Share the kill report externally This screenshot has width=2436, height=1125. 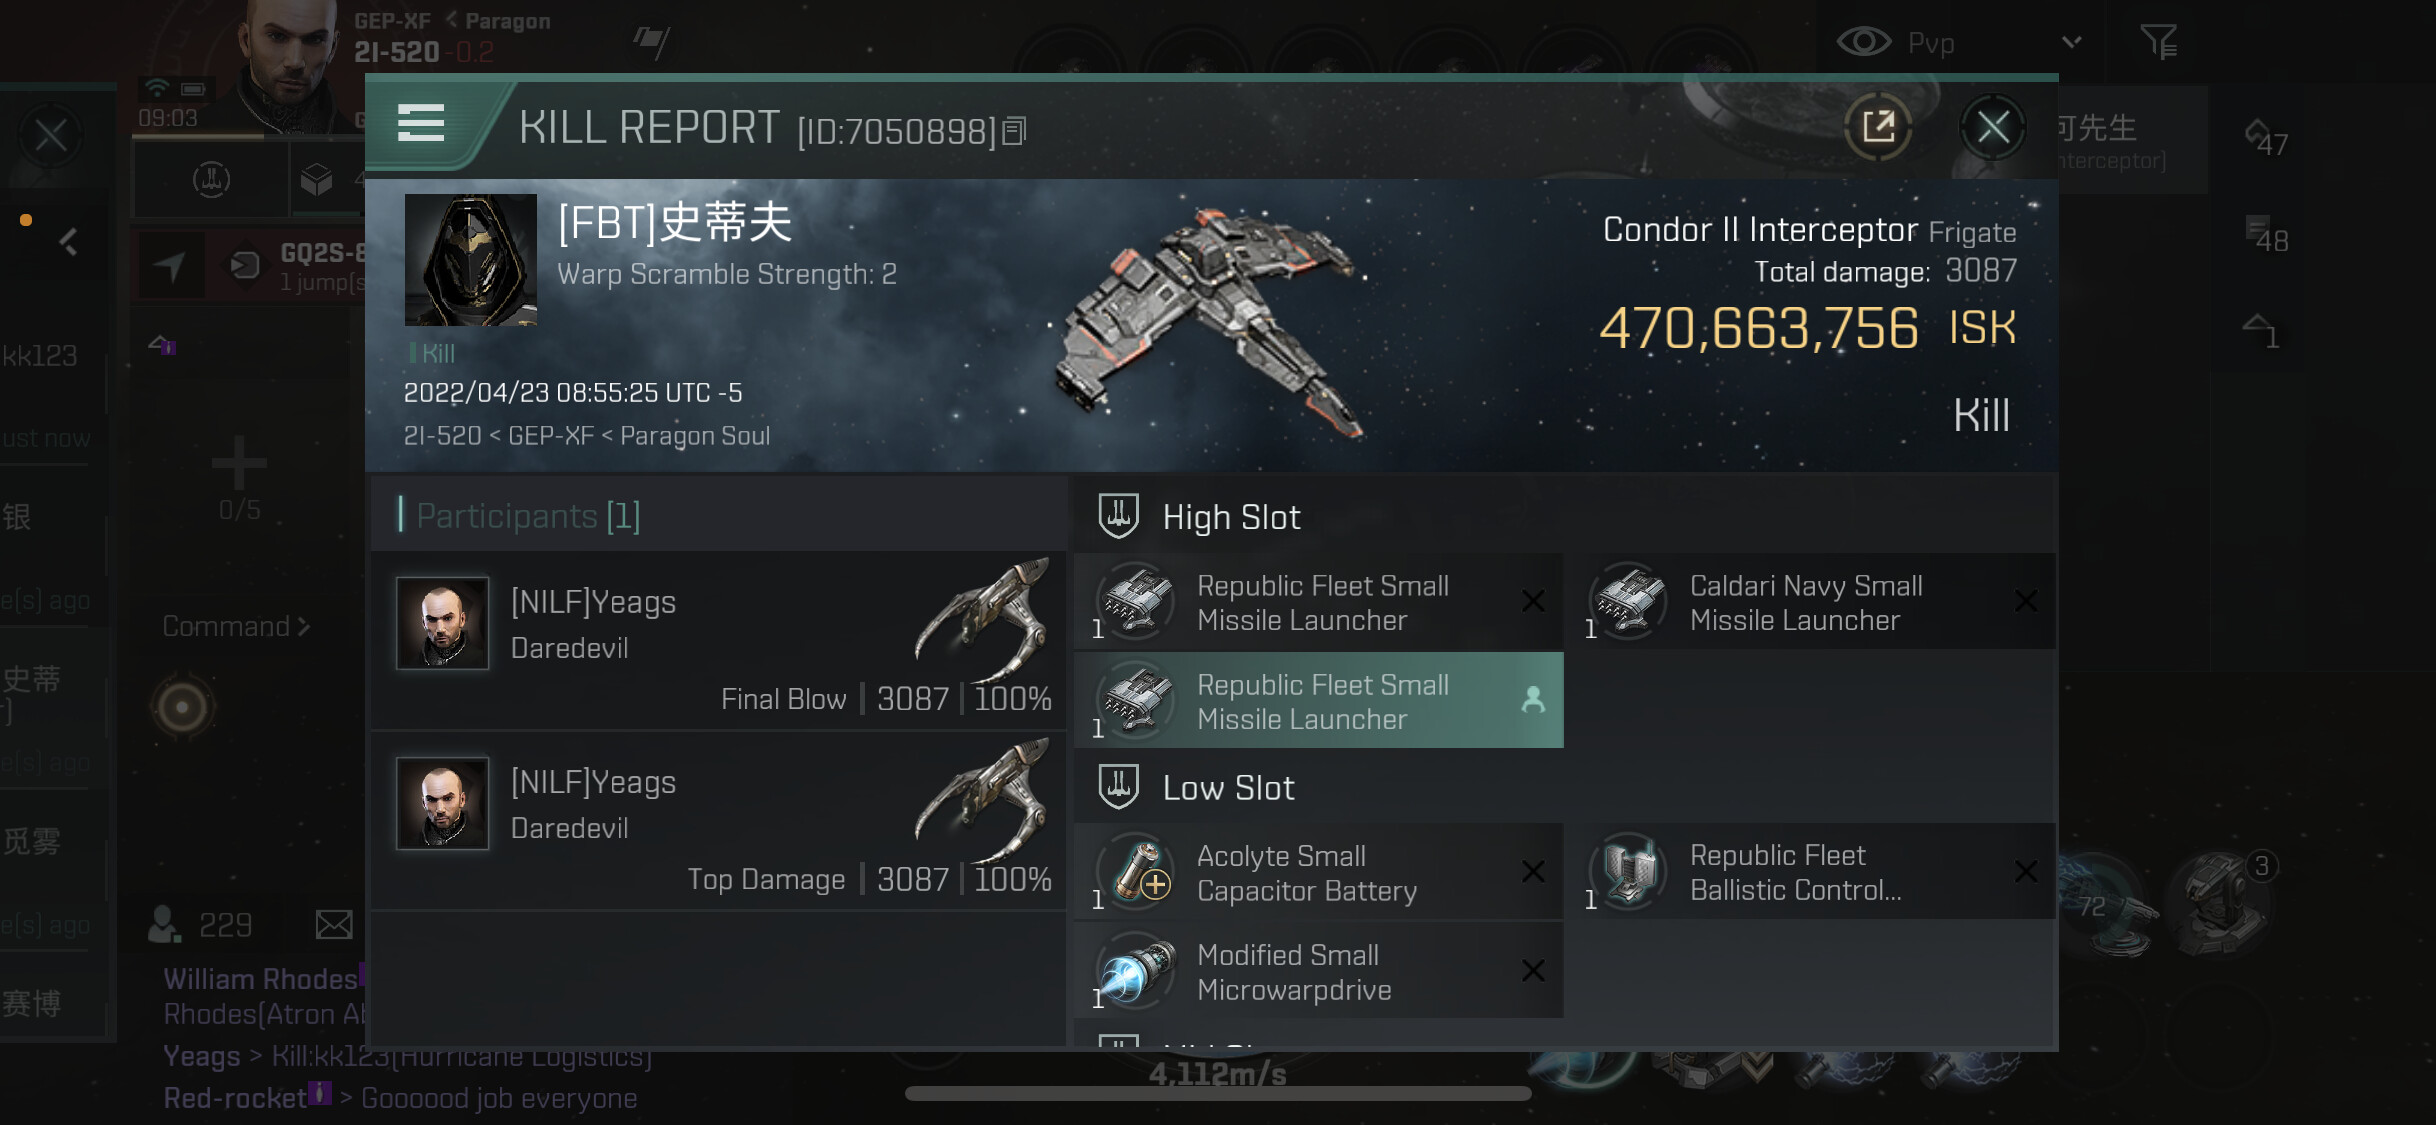(1878, 127)
